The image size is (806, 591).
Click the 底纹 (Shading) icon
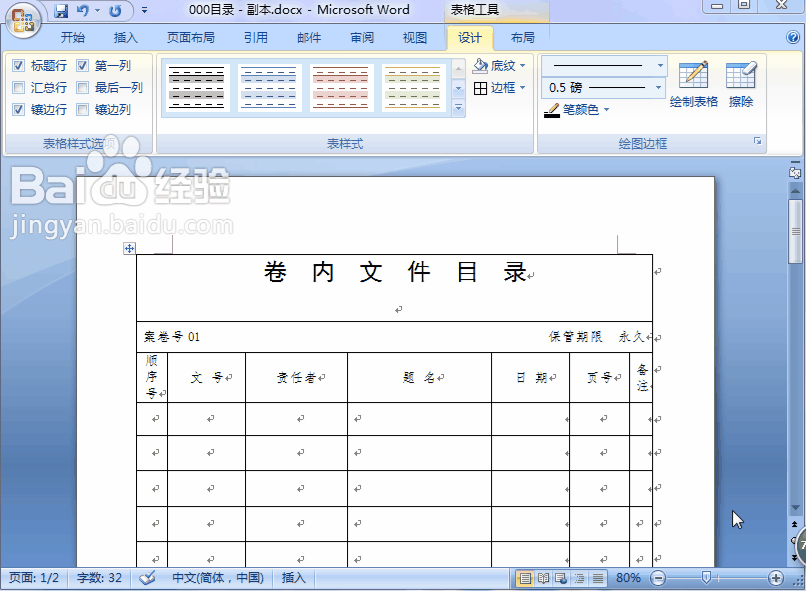[x=480, y=65]
